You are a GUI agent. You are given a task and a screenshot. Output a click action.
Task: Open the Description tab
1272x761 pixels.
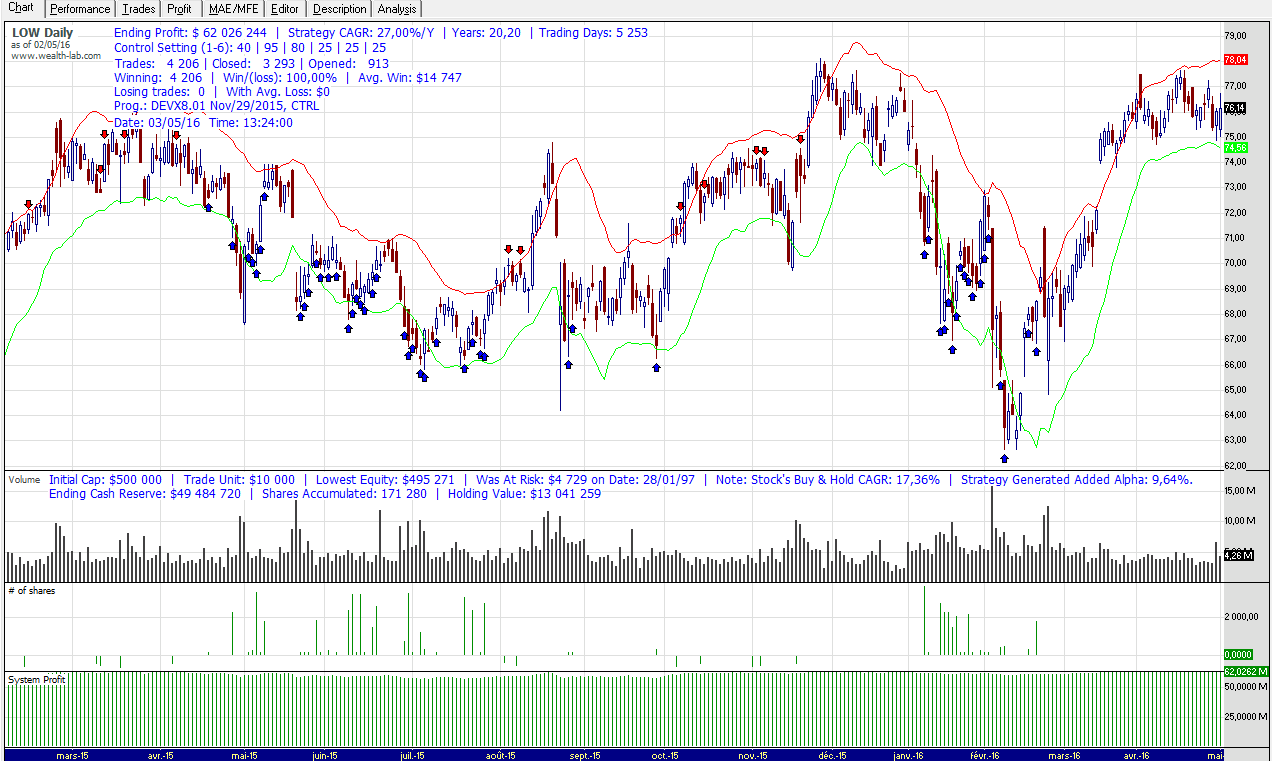tap(339, 9)
